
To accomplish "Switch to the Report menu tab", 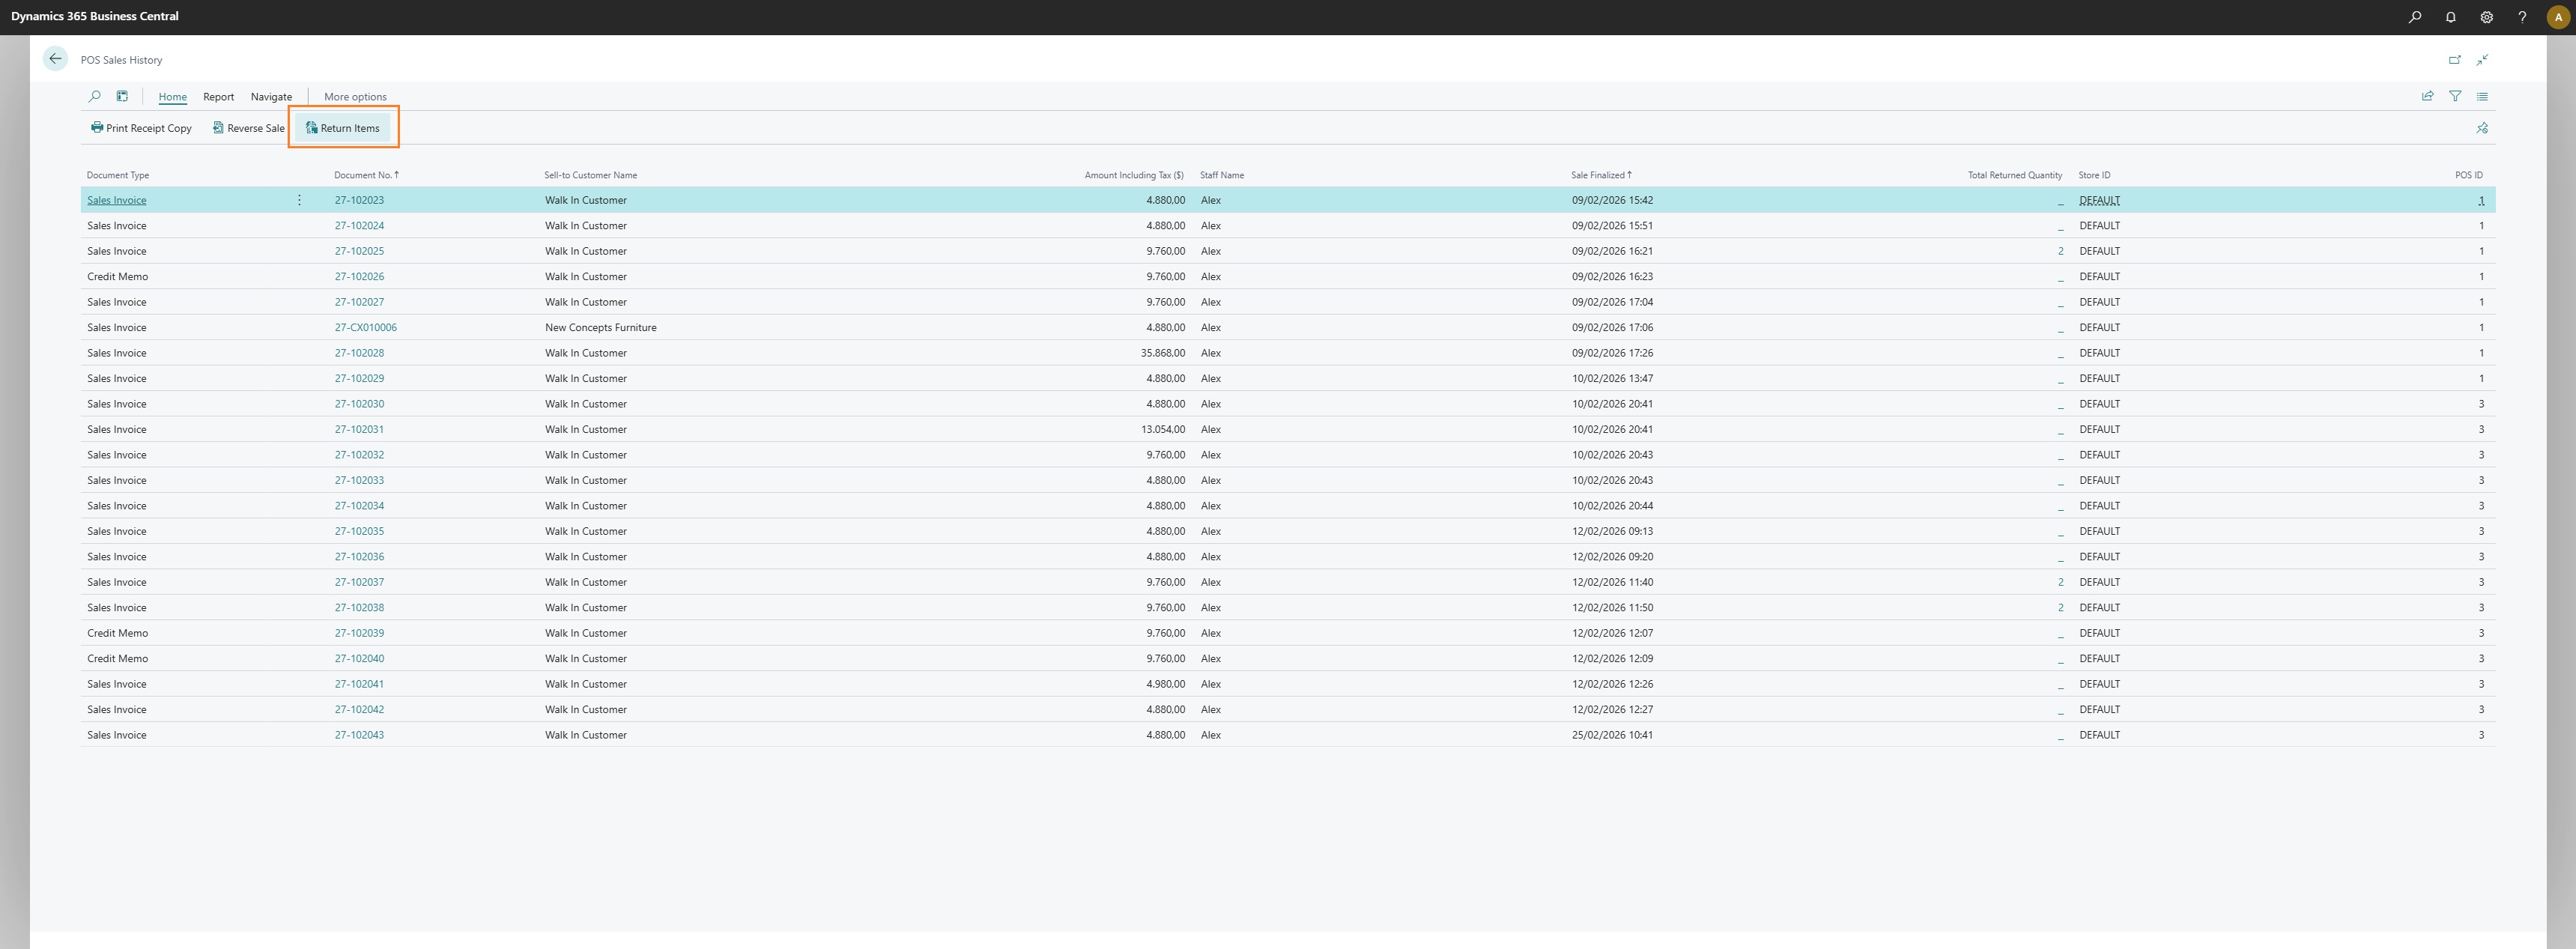I will click(218, 97).
